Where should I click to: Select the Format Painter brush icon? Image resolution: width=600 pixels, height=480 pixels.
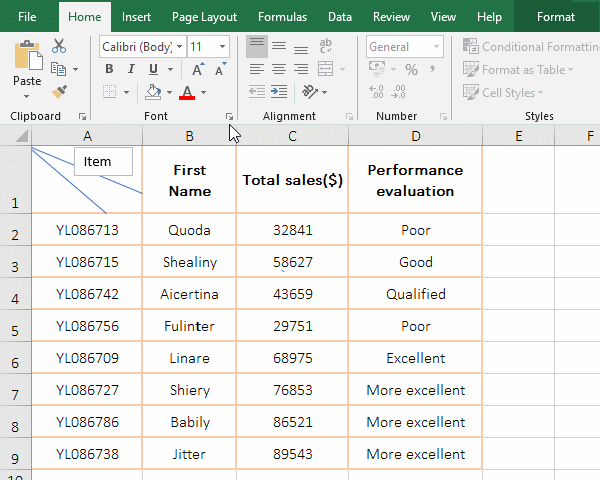point(59,92)
